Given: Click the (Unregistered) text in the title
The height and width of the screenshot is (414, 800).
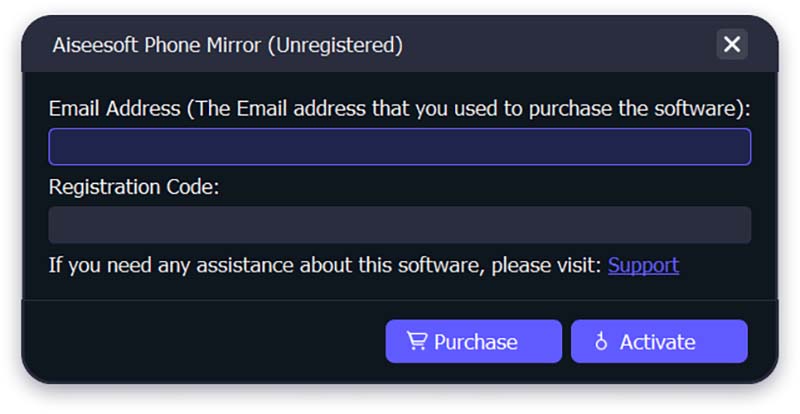Looking at the screenshot, I should [x=335, y=45].
